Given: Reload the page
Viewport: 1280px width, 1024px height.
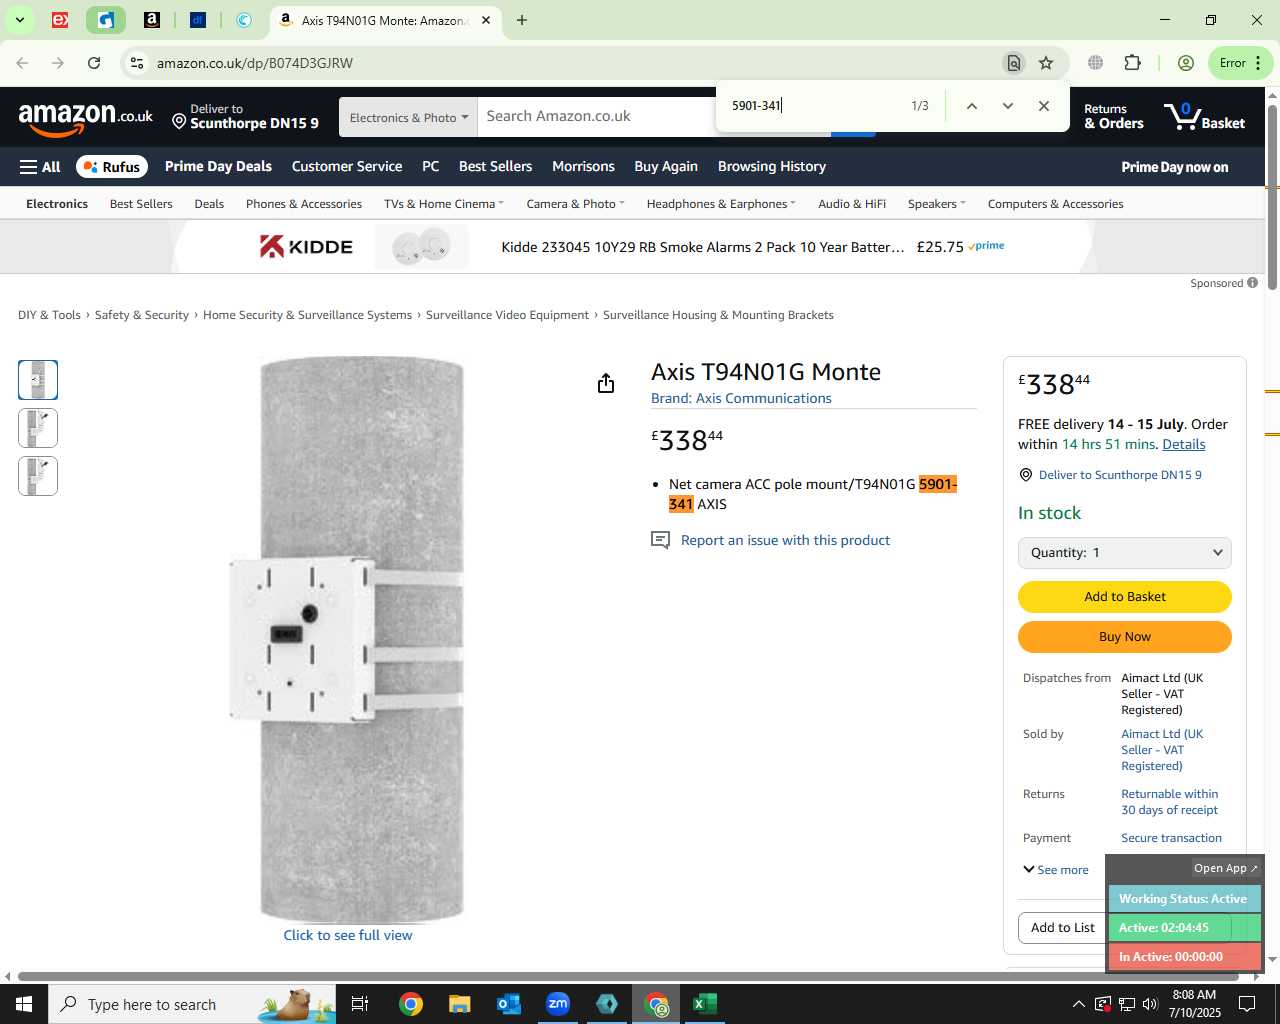Looking at the screenshot, I should pyautogui.click(x=94, y=63).
